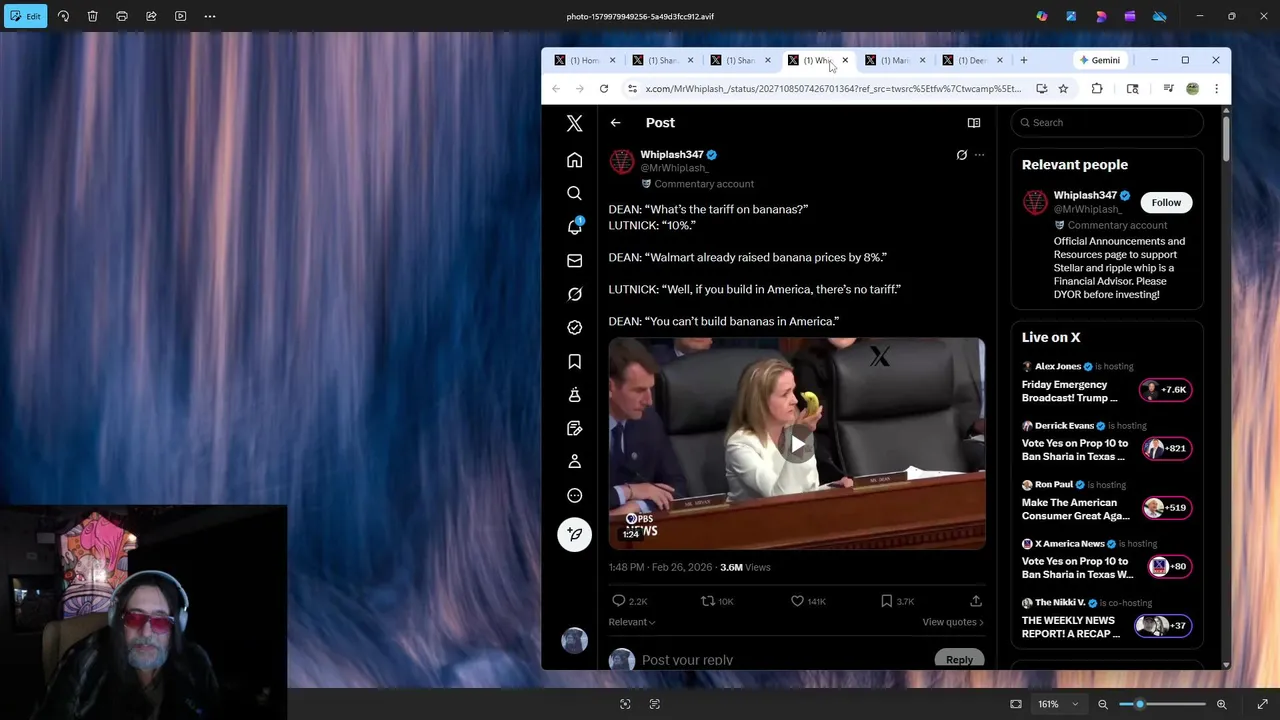The height and width of the screenshot is (720, 1280).
Task: Delete the photo with trash icon
Action: (x=92, y=16)
